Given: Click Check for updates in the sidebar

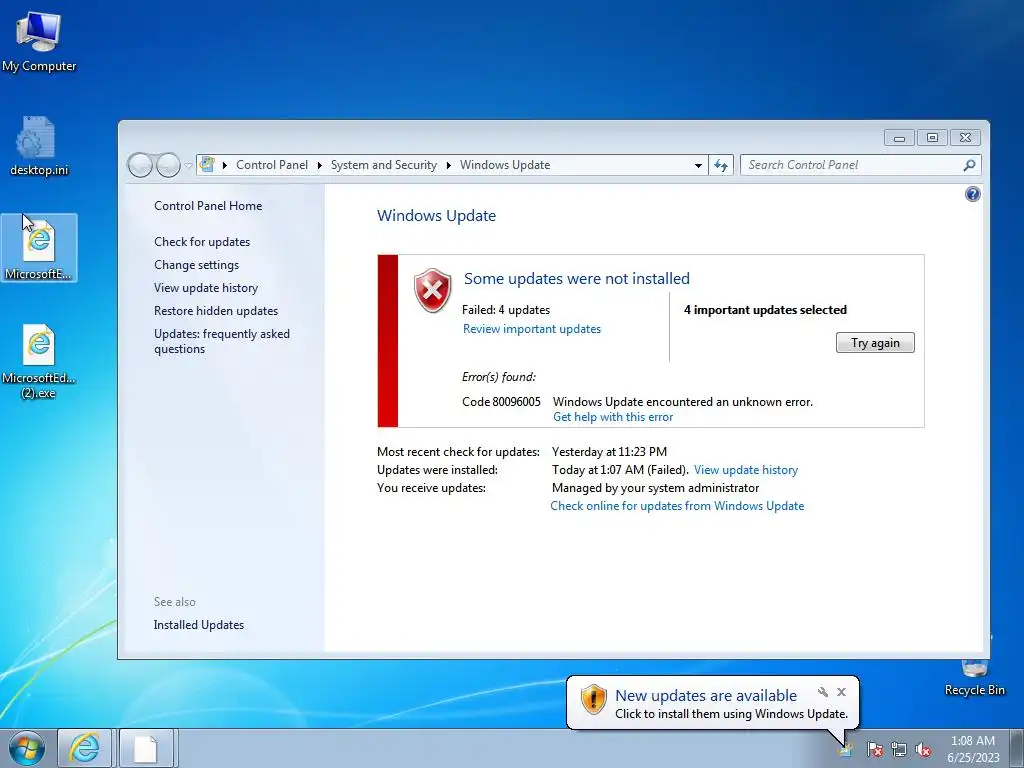Looking at the screenshot, I should coord(202,242).
